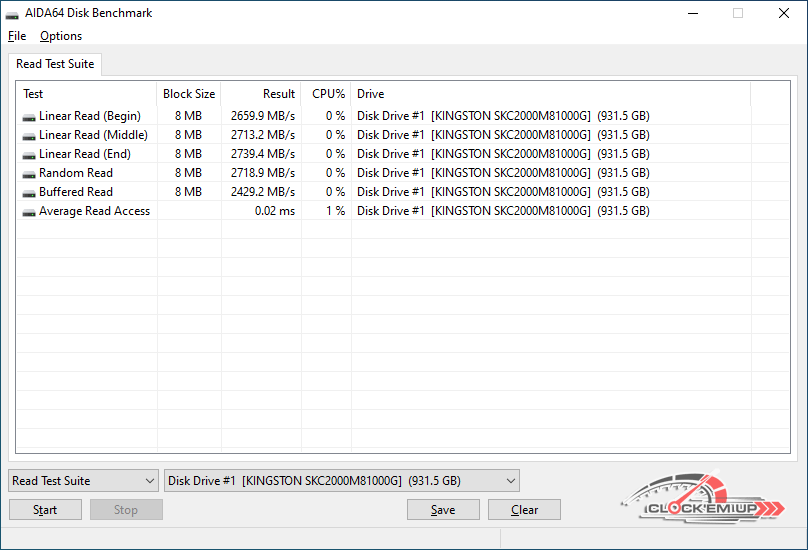808x550 pixels.
Task: Click the Linear Read (End) drive icon
Action: [29, 155]
